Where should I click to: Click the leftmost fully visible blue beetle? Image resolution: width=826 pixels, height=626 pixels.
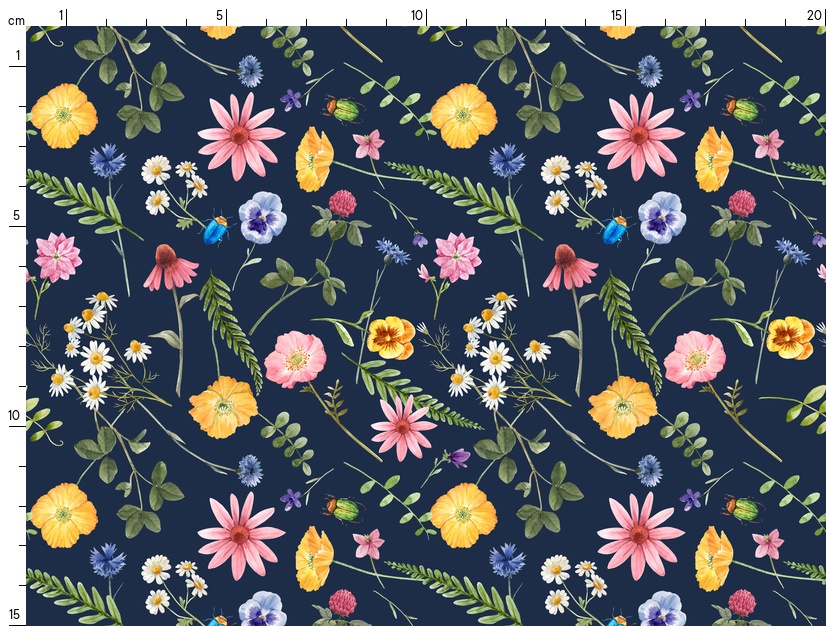point(215,231)
